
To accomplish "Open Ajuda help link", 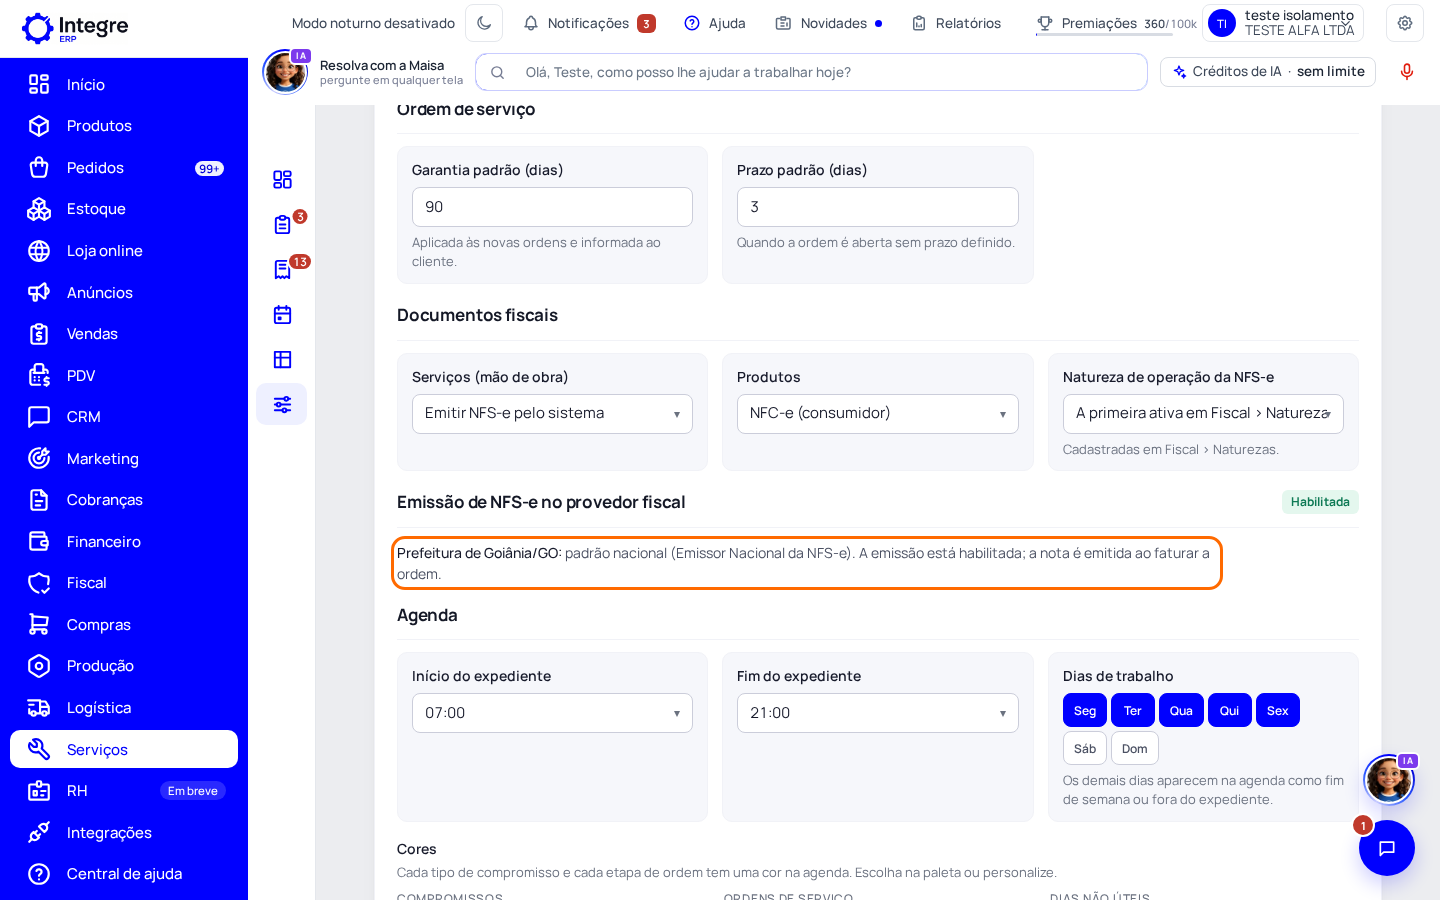I will pos(715,23).
